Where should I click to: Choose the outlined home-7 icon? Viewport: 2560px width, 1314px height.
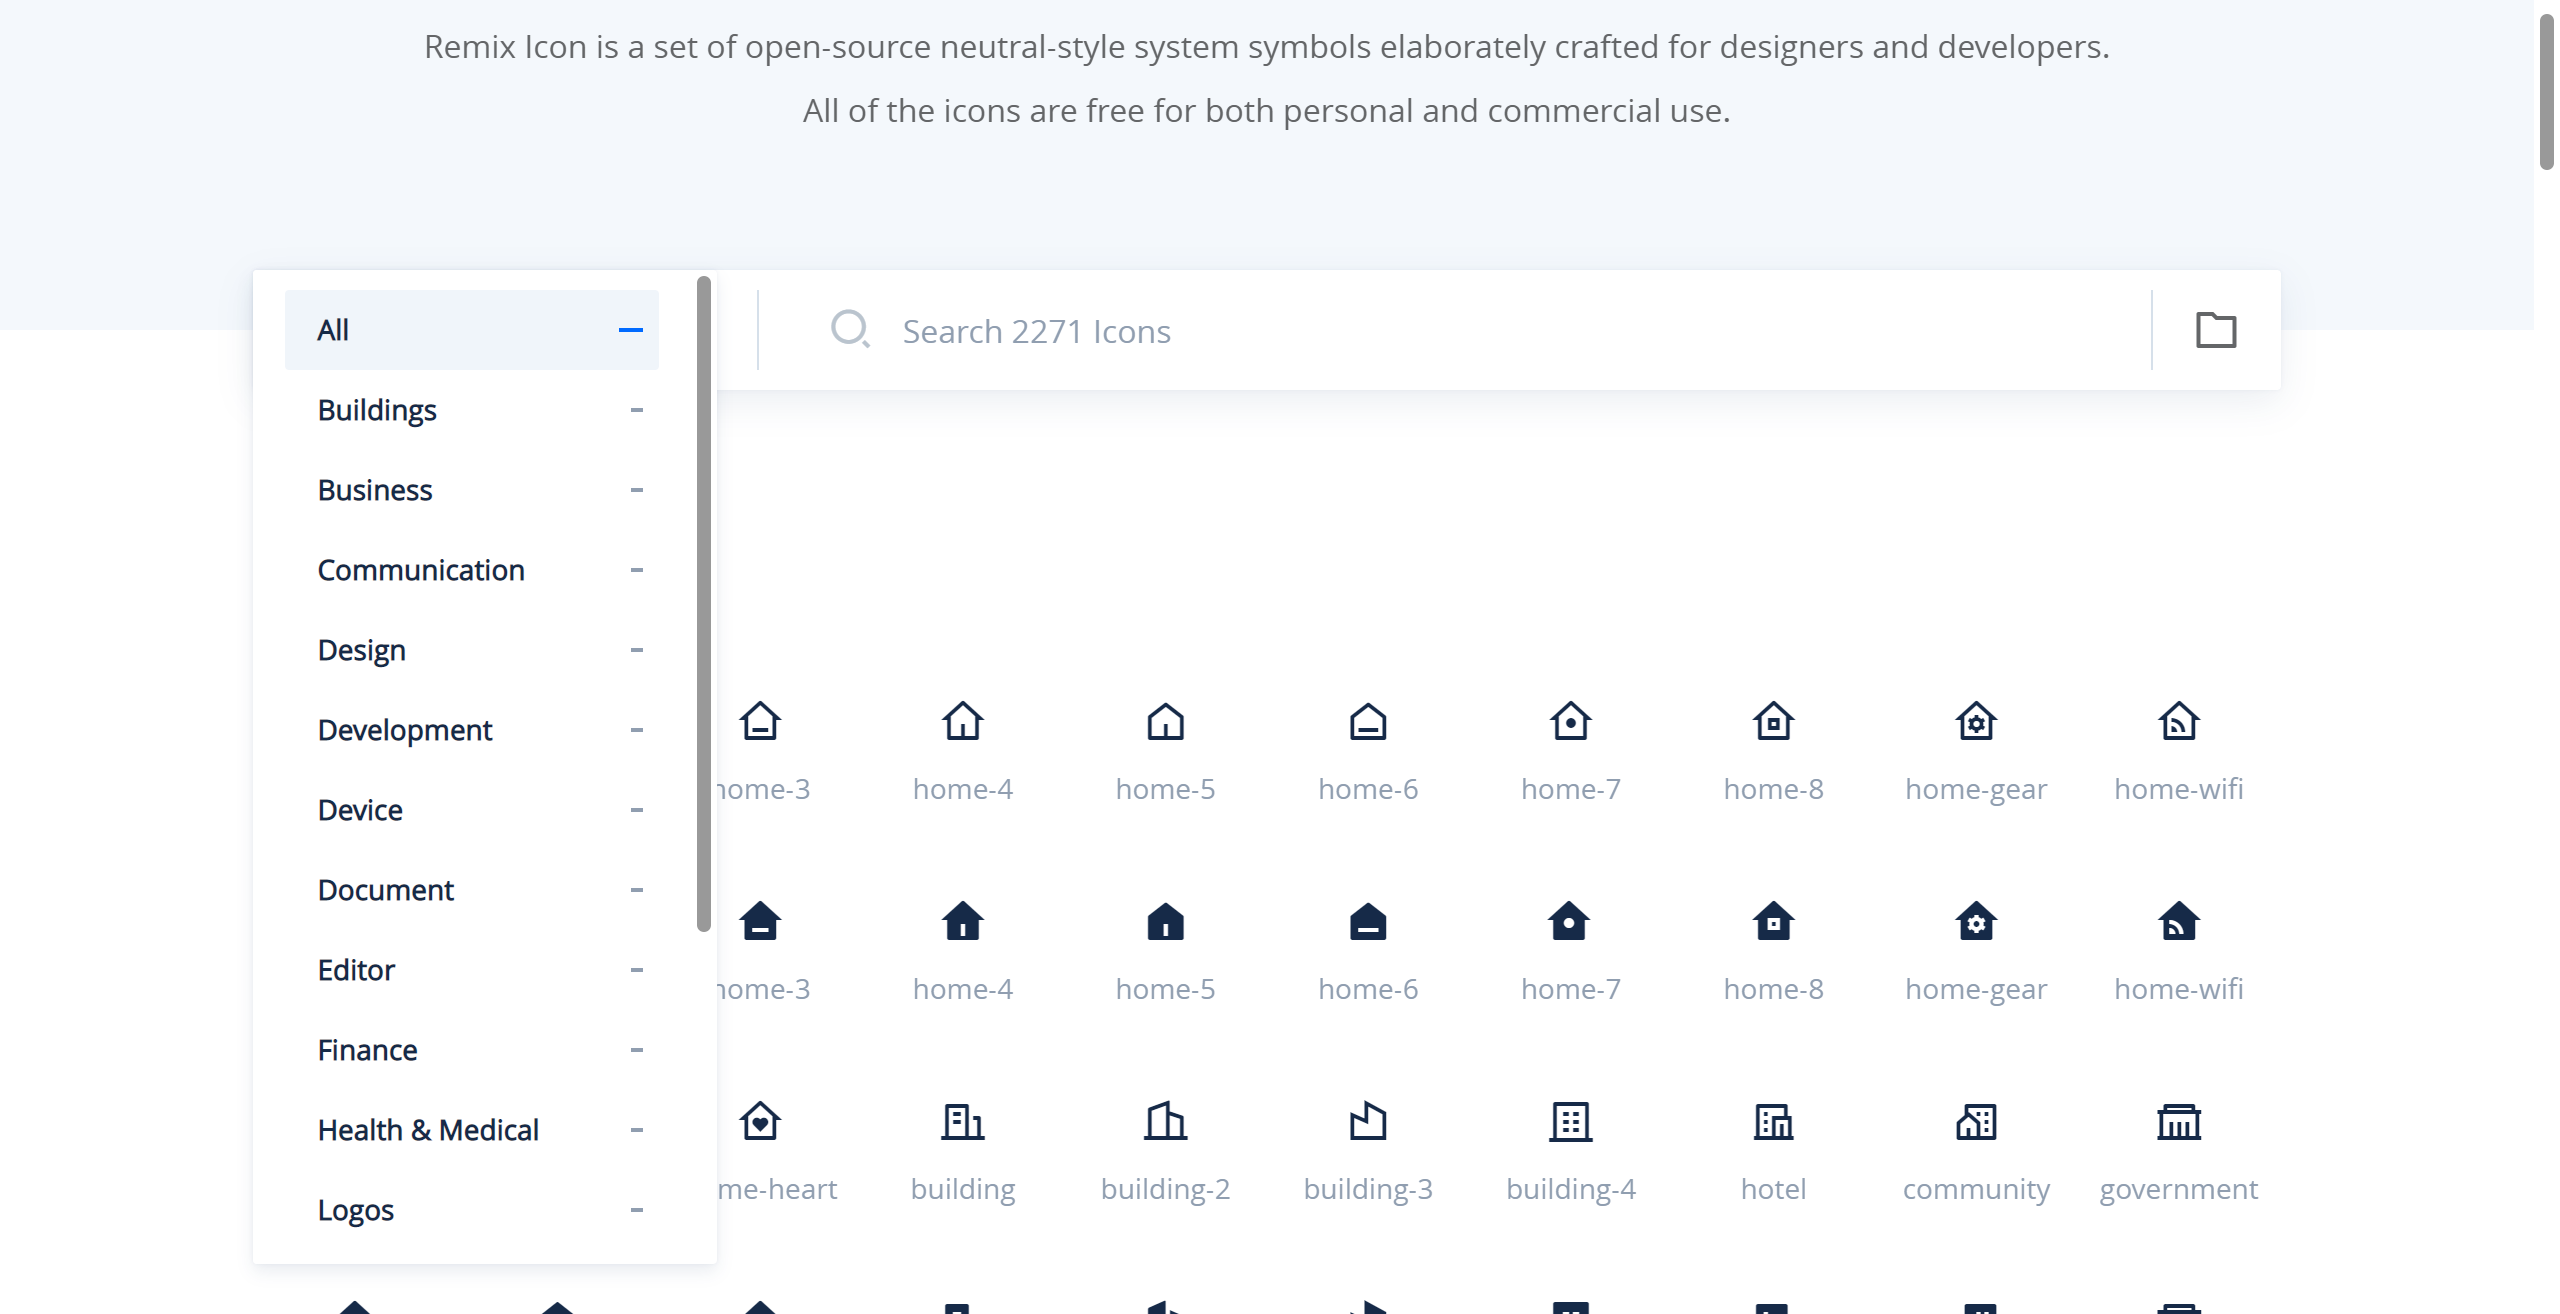pyautogui.click(x=1570, y=721)
